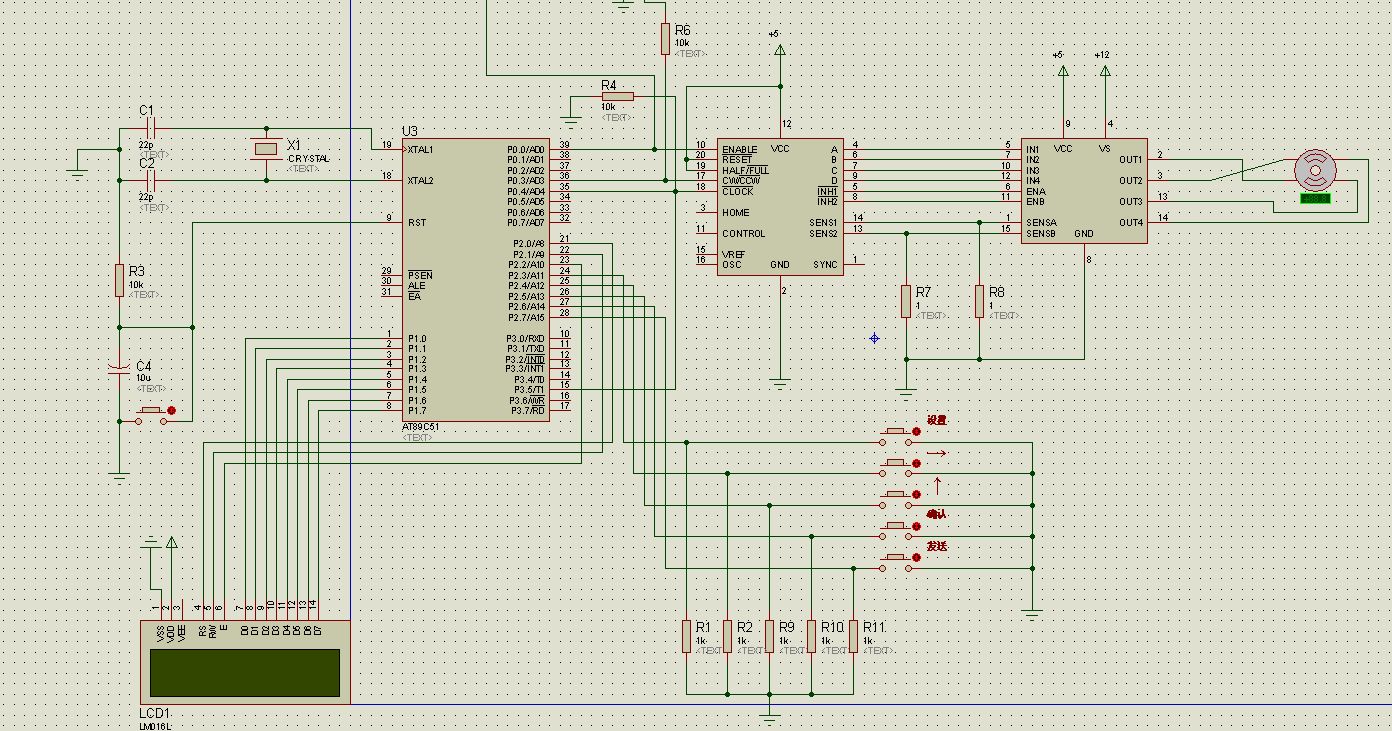This screenshot has width=1392, height=731.
Task: Click +5 terminal above driver chip VCC
Action: (1063, 68)
